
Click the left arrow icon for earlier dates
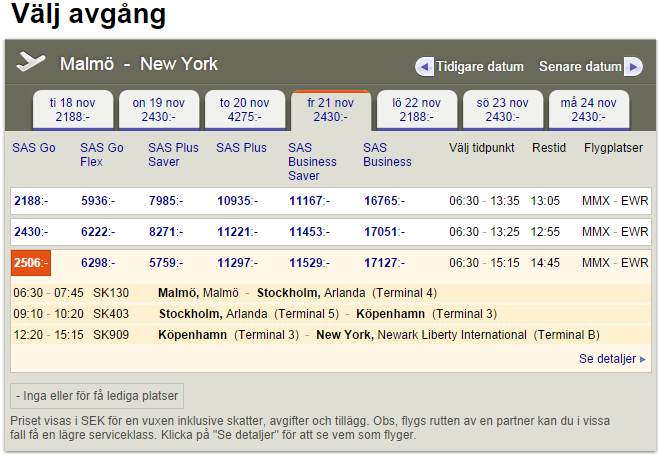coord(424,67)
